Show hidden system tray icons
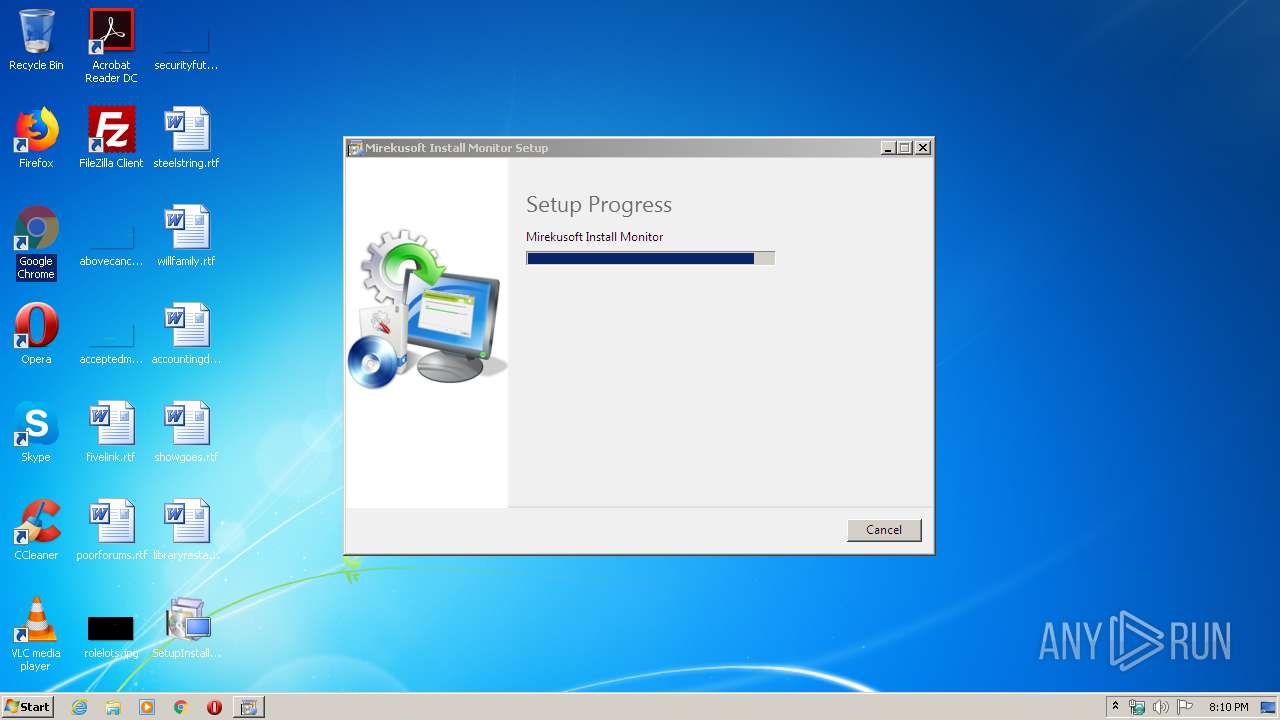The height and width of the screenshot is (720, 1280). click(x=1116, y=707)
